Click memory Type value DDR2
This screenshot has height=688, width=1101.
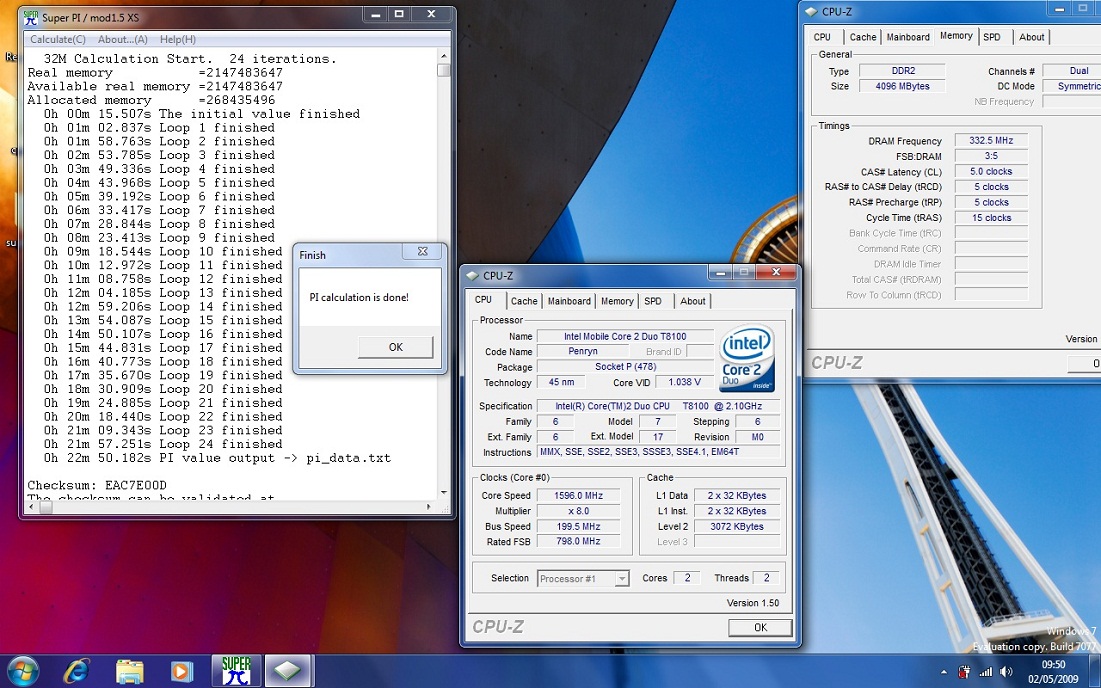tap(902, 71)
